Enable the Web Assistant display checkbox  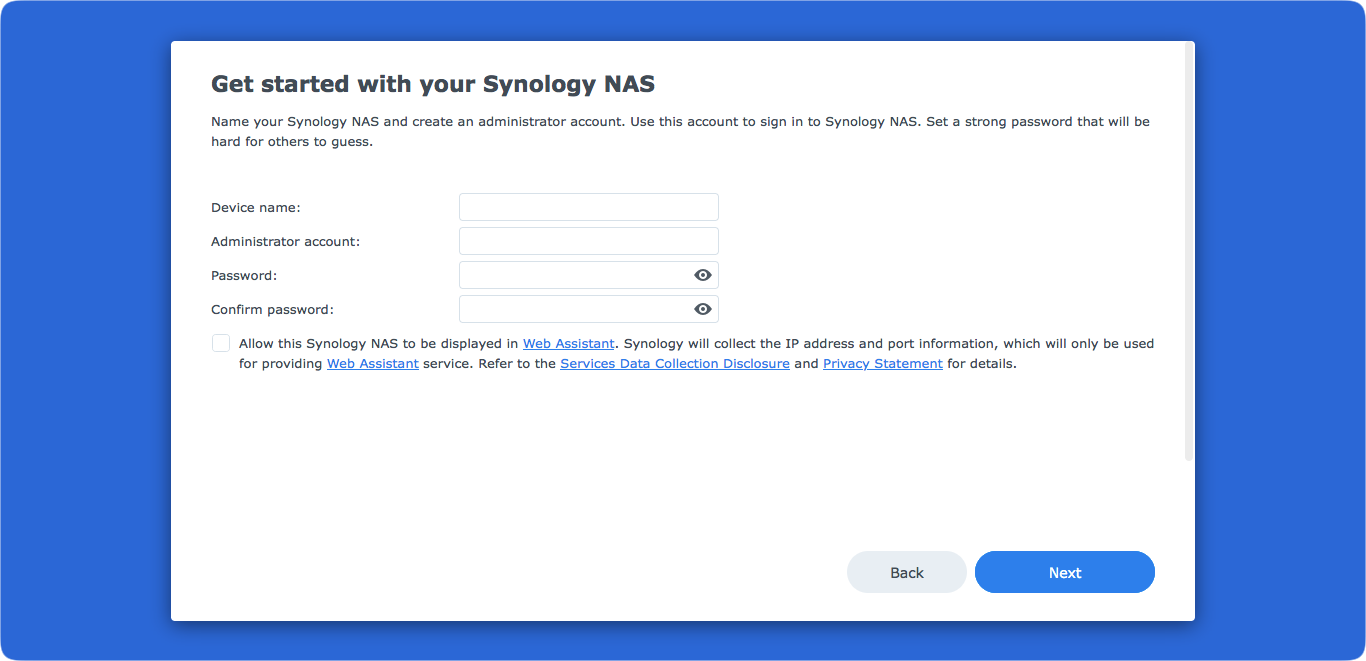[x=221, y=343]
